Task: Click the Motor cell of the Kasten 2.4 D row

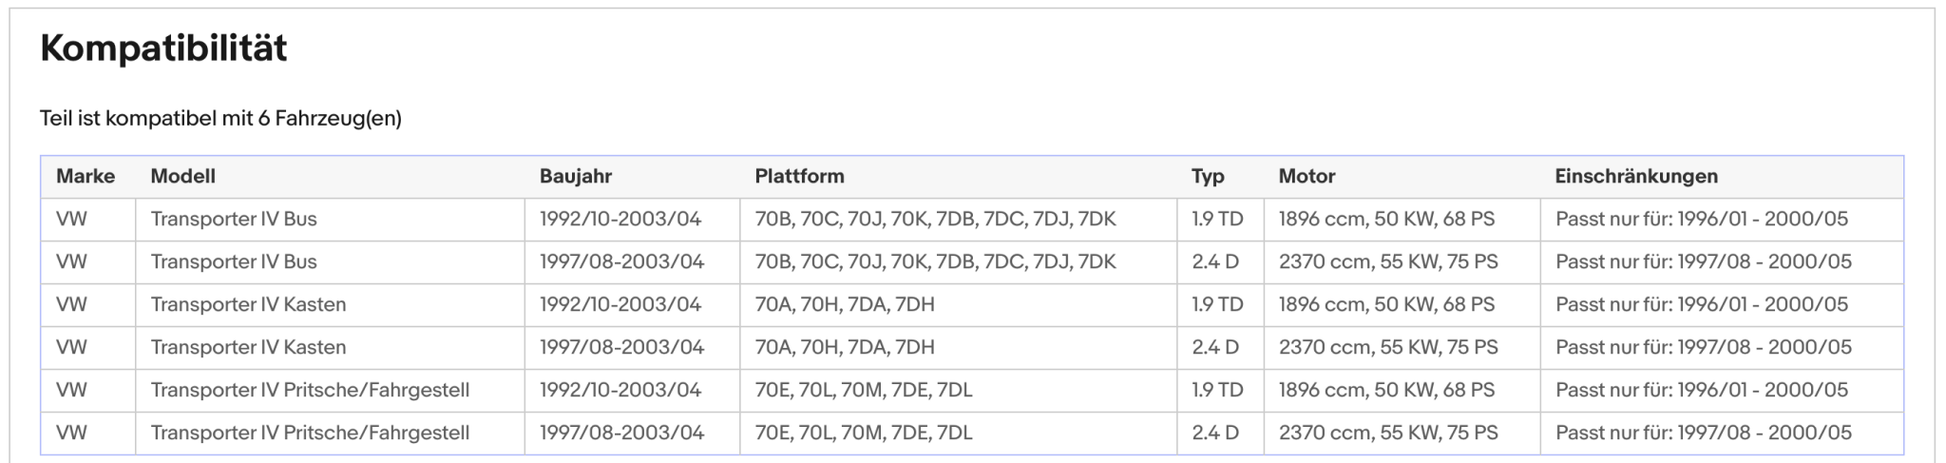Action: click(x=1388, y=348)
